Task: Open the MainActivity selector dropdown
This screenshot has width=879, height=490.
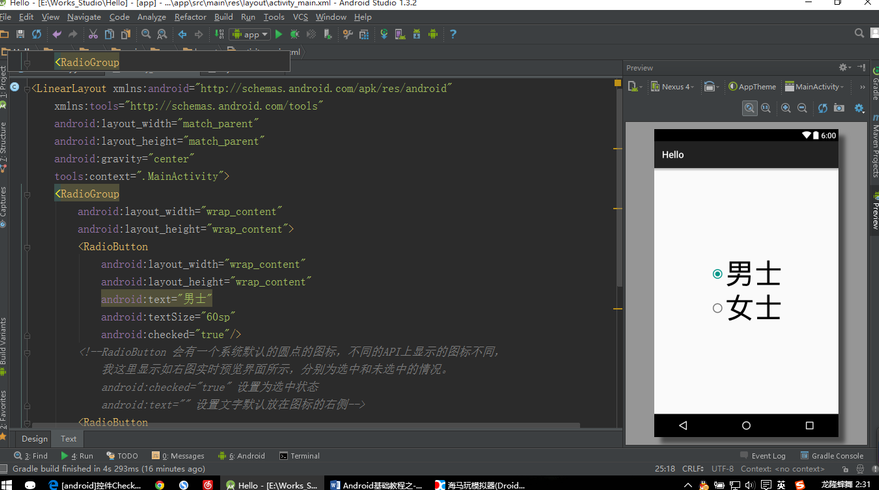Action: (x=814, y=86)
